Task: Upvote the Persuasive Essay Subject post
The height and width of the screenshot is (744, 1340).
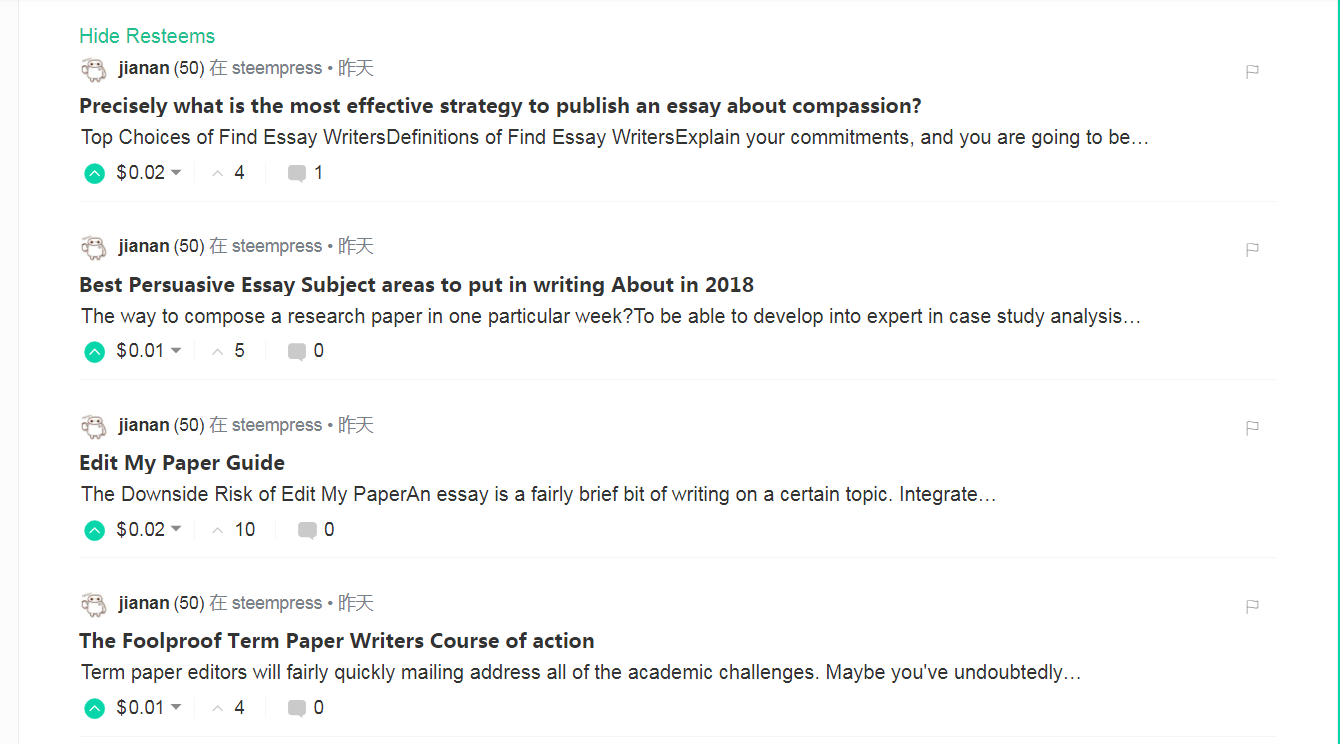Action: (x=94, y=351)
